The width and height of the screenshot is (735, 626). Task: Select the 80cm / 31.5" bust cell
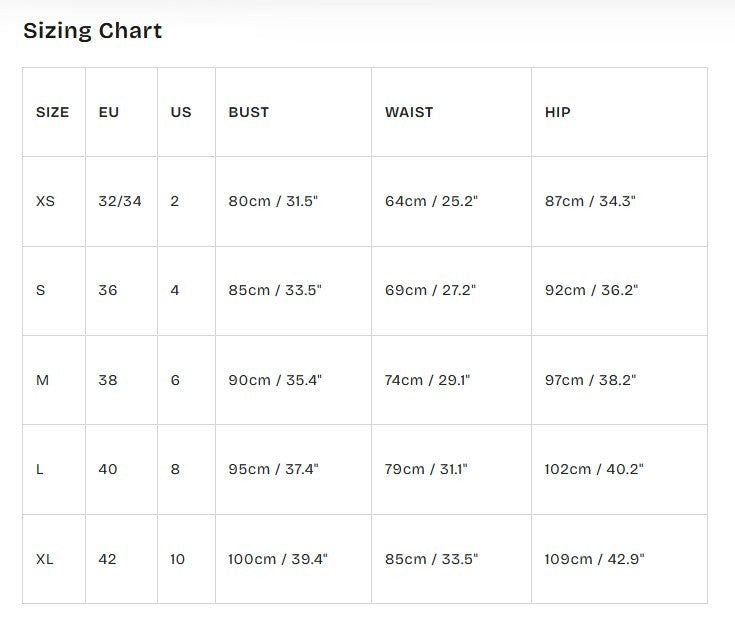coord(273,201)
